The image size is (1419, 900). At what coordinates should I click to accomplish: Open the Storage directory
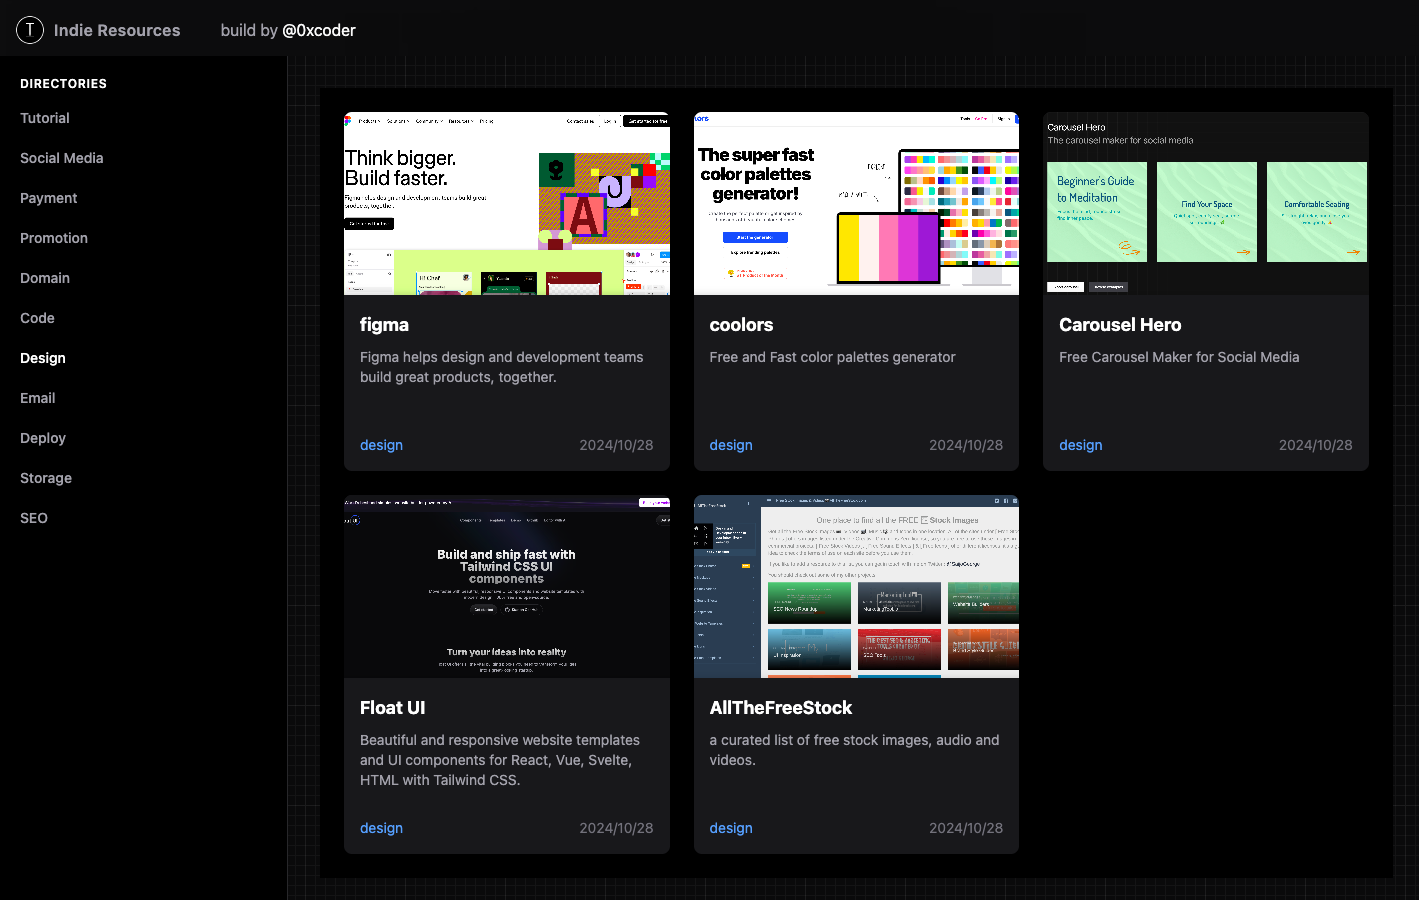coord(46,478)
